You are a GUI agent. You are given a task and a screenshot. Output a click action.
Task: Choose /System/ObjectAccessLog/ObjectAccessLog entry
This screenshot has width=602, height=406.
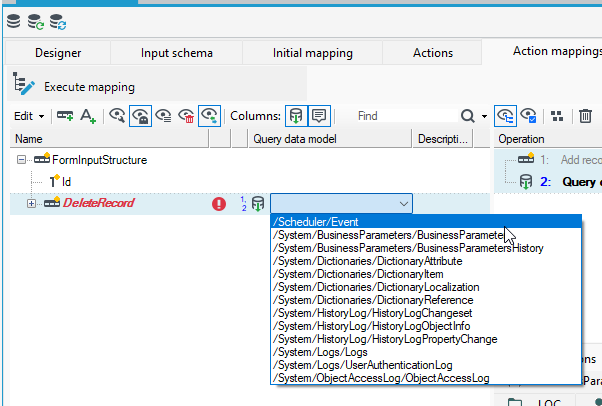pos(426,378)
